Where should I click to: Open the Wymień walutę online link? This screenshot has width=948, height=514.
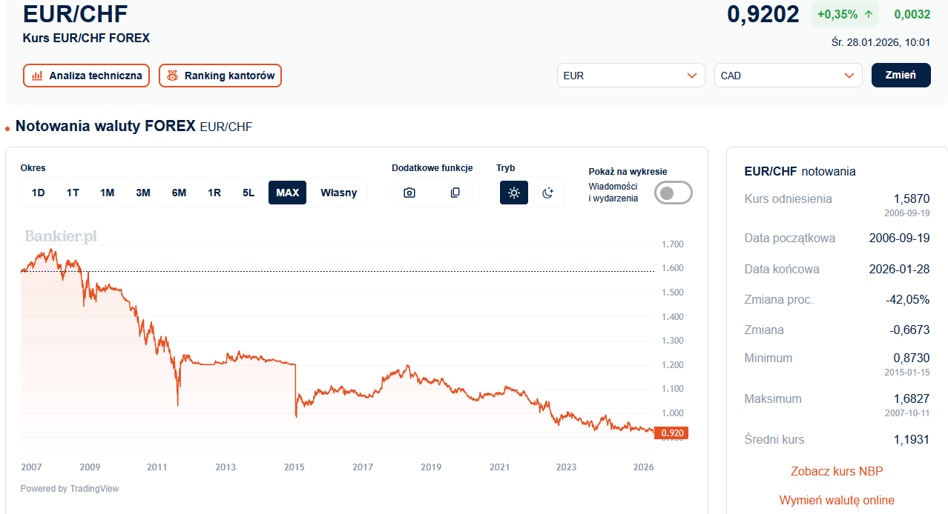(837, 500)
